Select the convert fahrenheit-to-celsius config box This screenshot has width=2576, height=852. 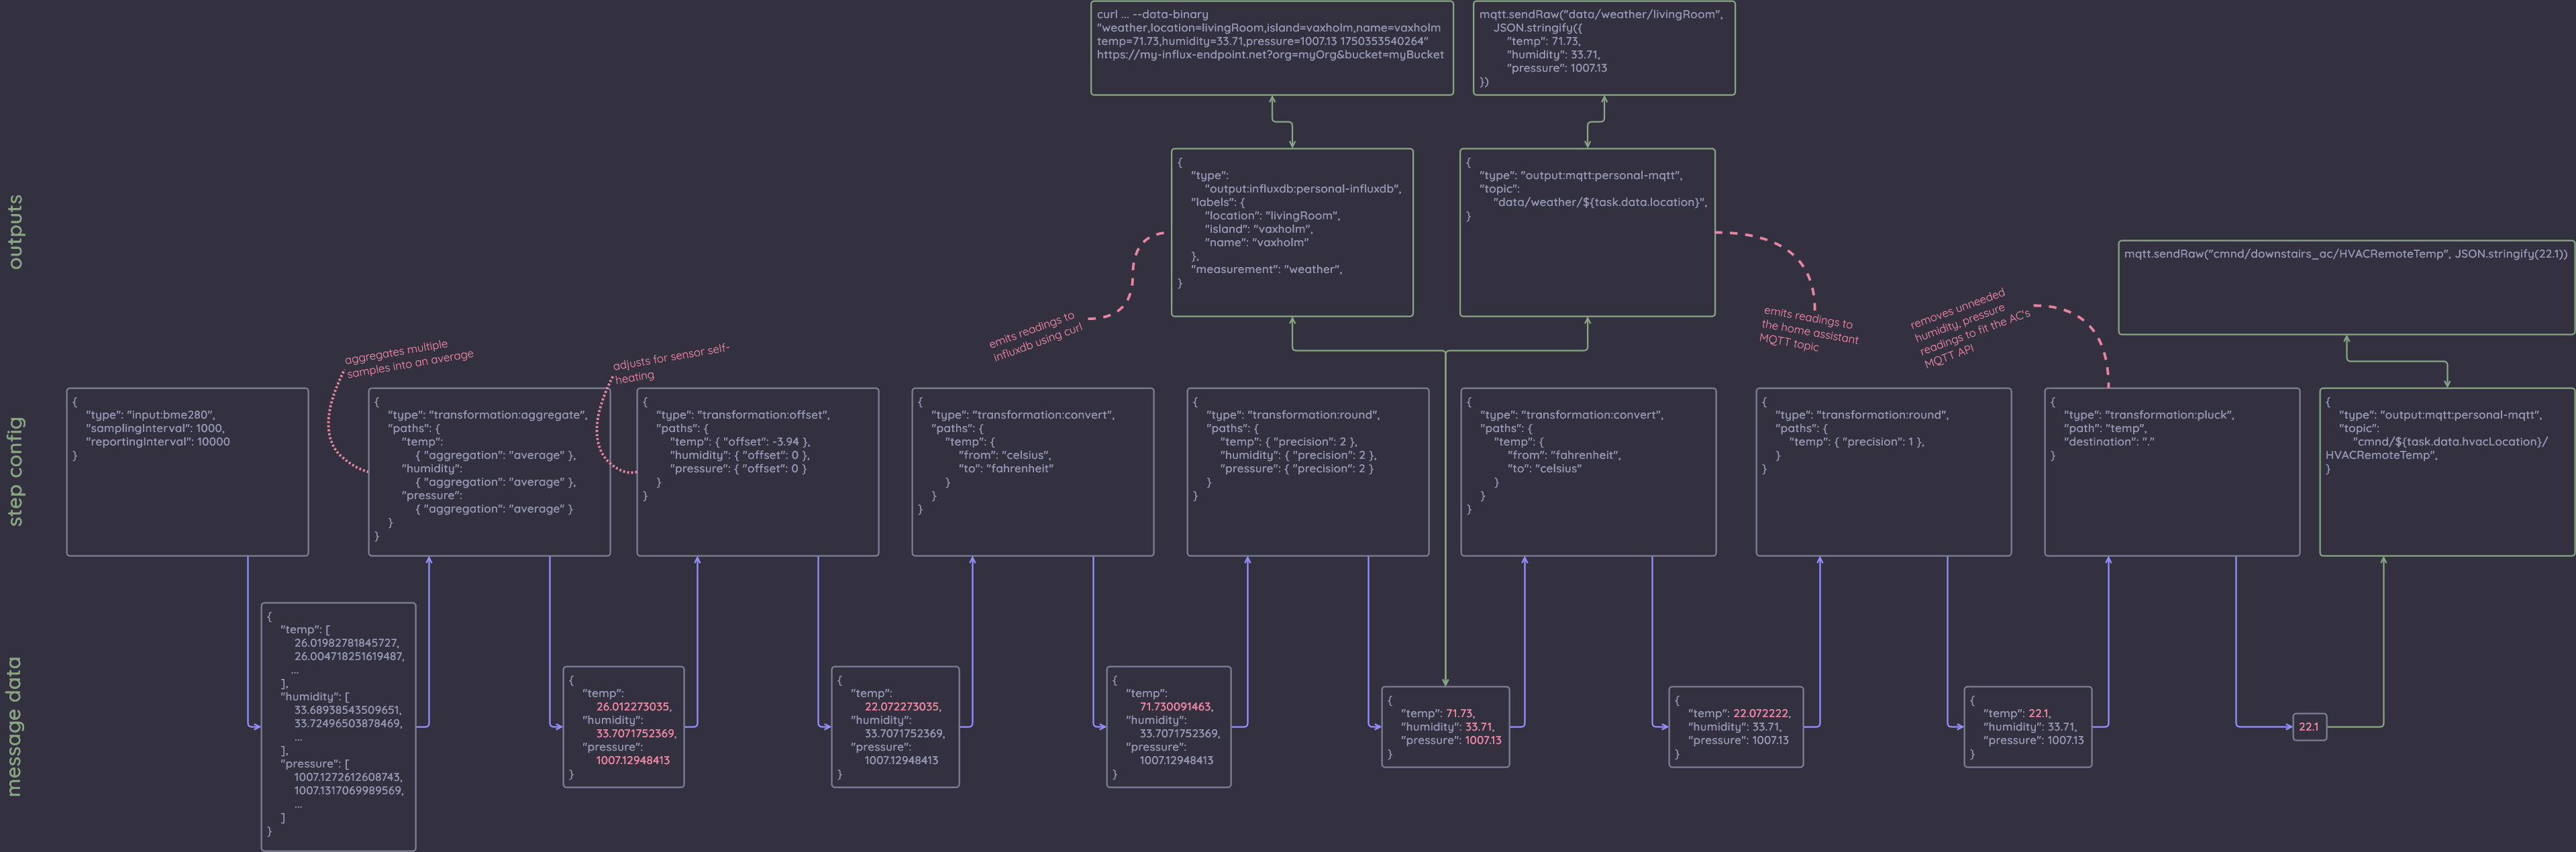pyautogui.click(x=1588, y=472)
